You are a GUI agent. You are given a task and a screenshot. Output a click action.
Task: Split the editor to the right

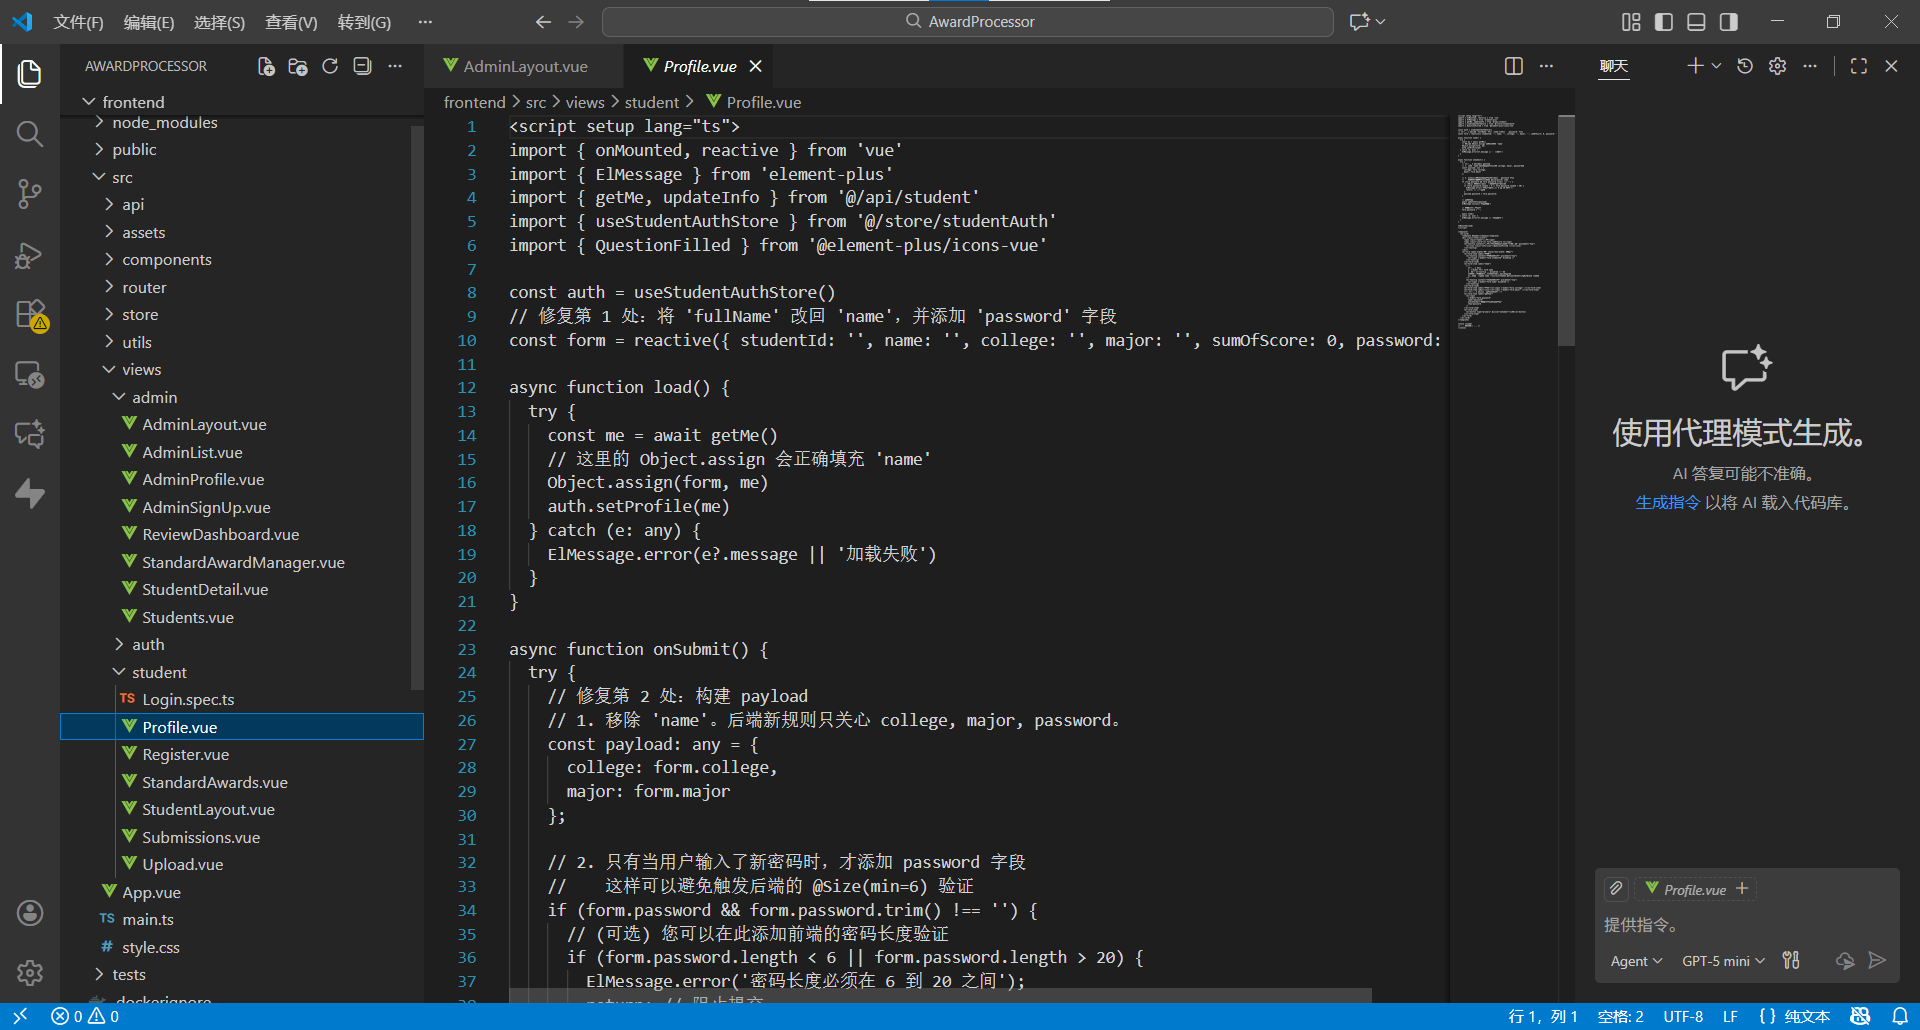(x=1514, y=66)
